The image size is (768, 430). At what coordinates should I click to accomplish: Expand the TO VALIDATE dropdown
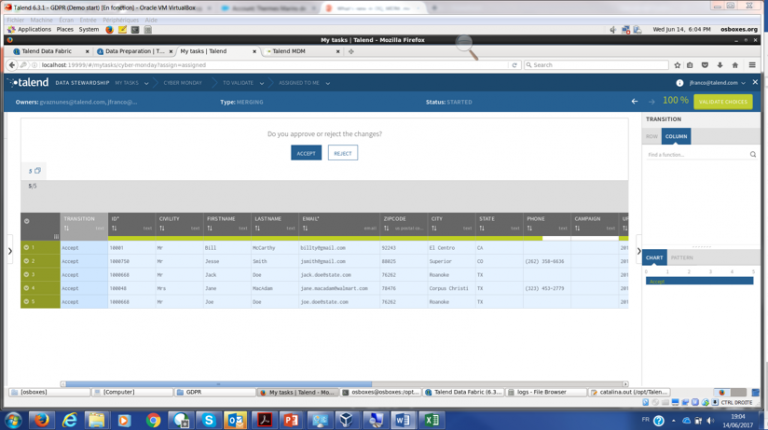point(262,83)
